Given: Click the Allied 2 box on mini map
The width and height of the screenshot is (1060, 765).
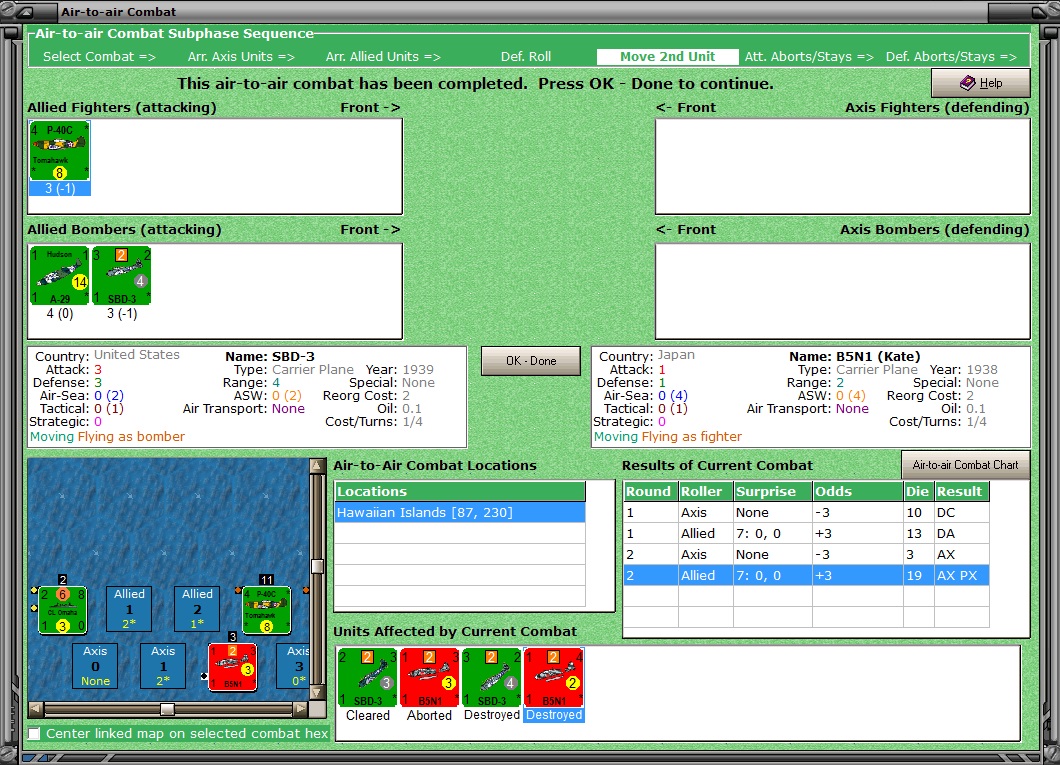Looking at the screenshot, I should [197, 608].
